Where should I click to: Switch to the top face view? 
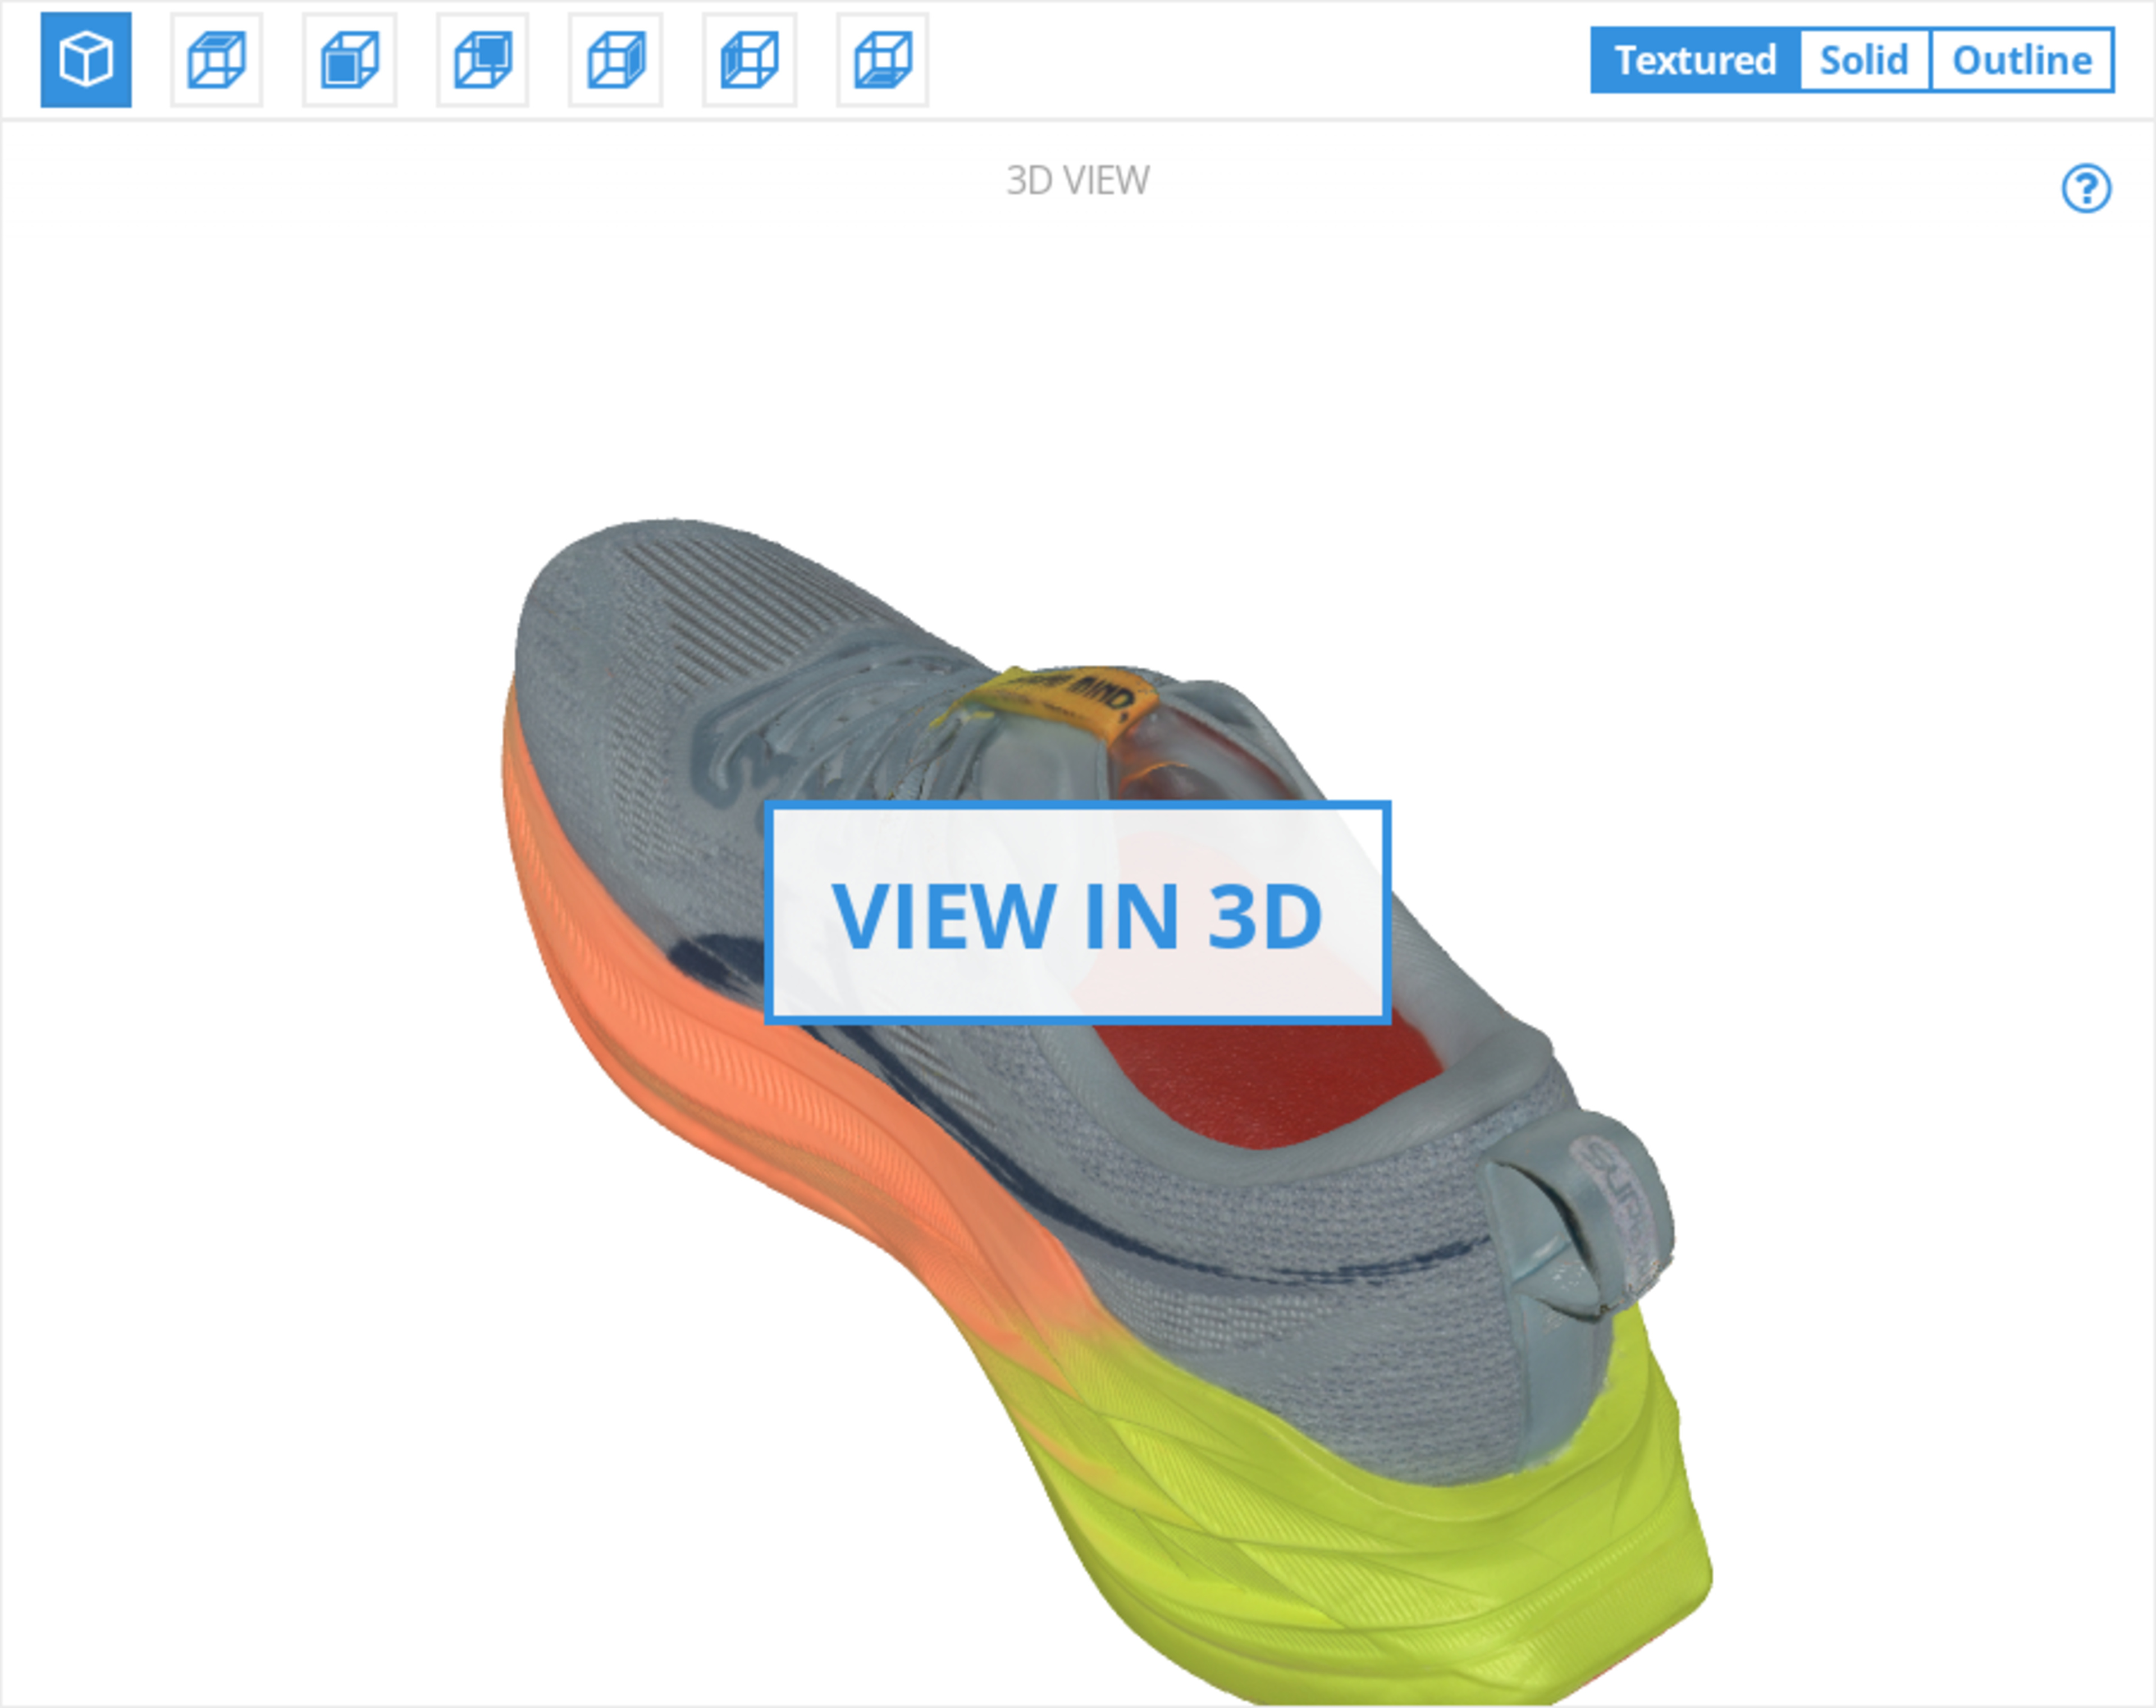[x=217, y=60]
